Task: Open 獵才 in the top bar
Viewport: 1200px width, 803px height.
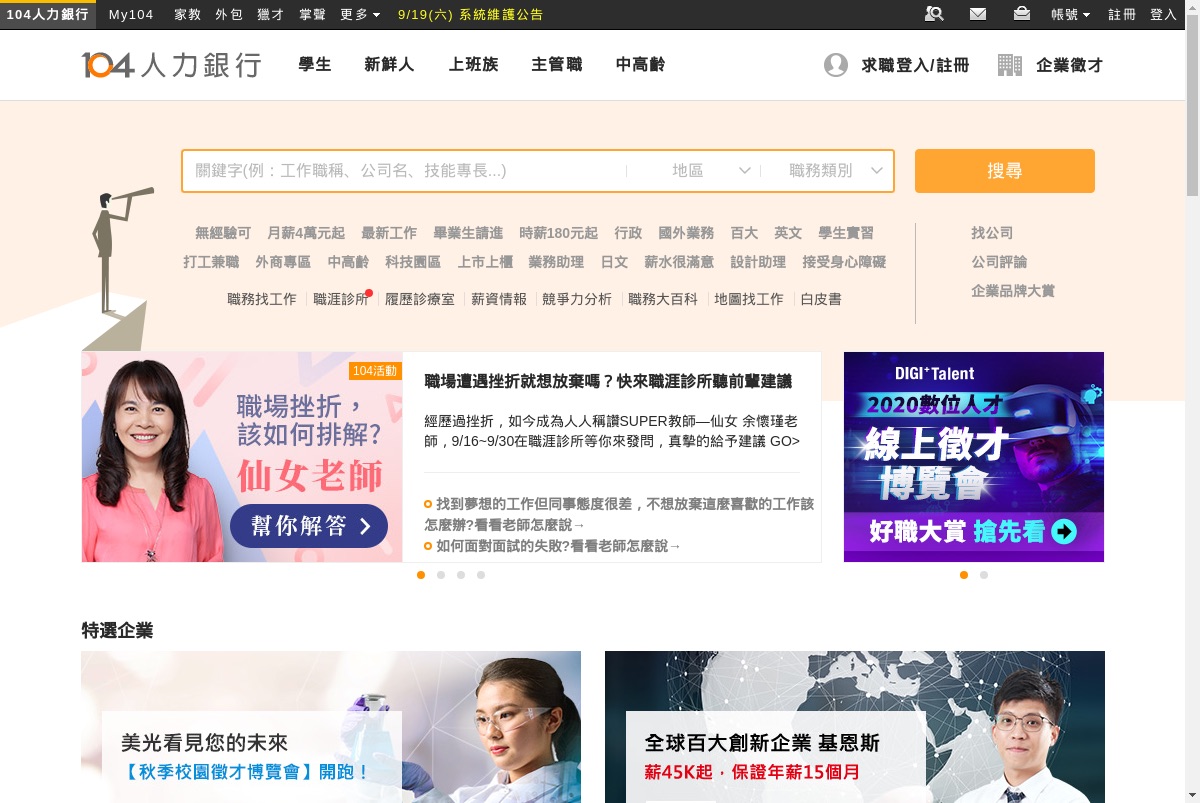Action: (x=271, y=15)
